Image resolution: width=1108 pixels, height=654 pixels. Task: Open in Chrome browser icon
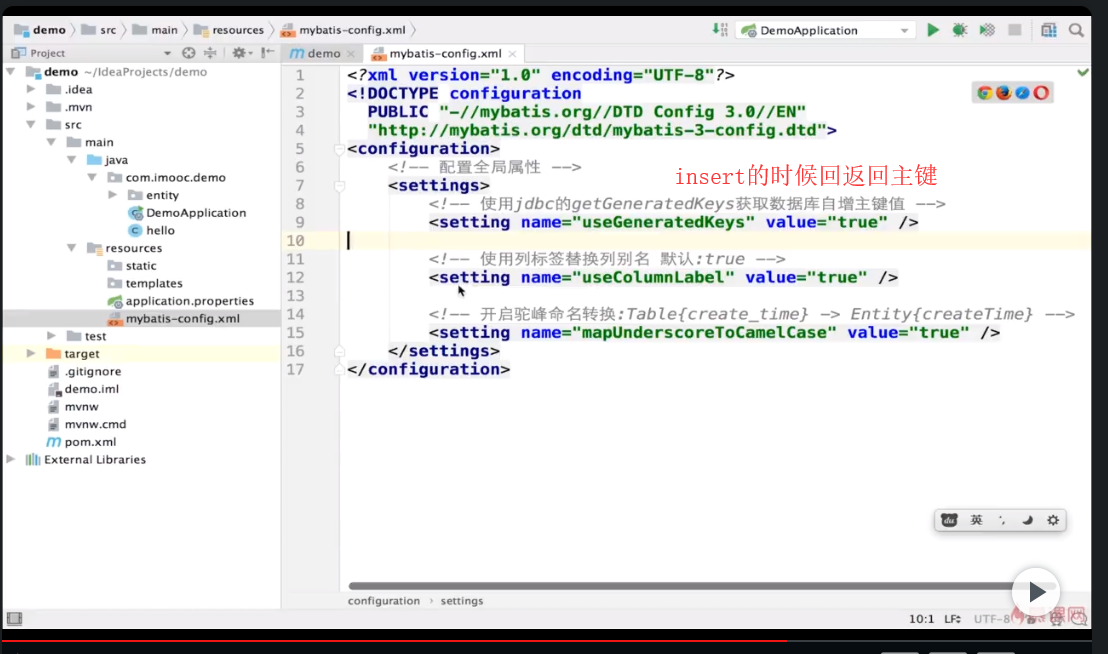tap(984, 93)
